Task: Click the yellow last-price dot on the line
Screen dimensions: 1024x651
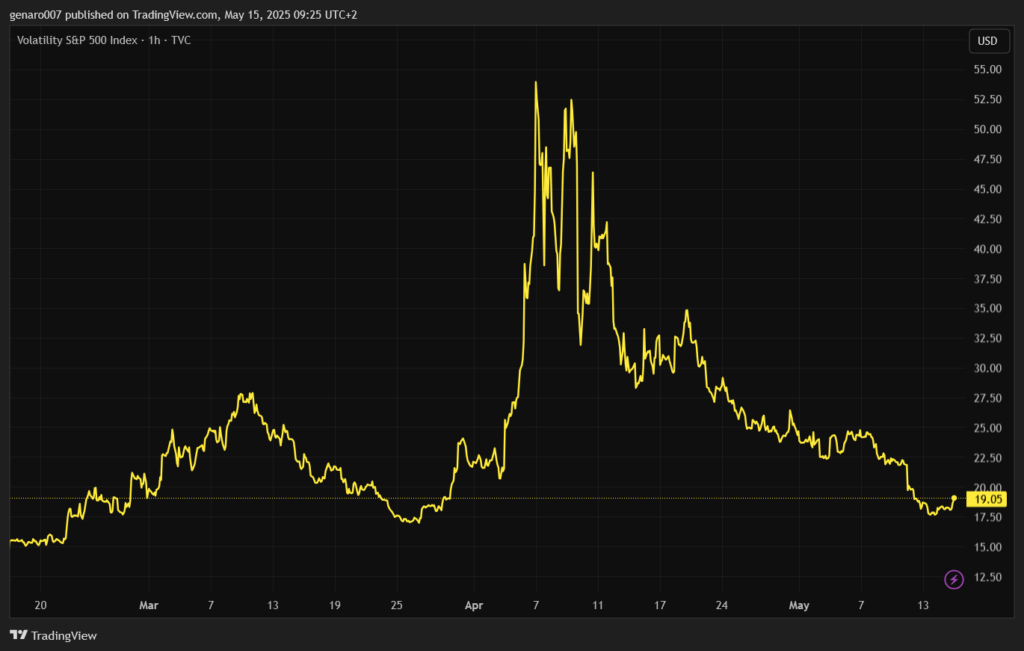Action: pyautogui.click(x=954, y=497)
